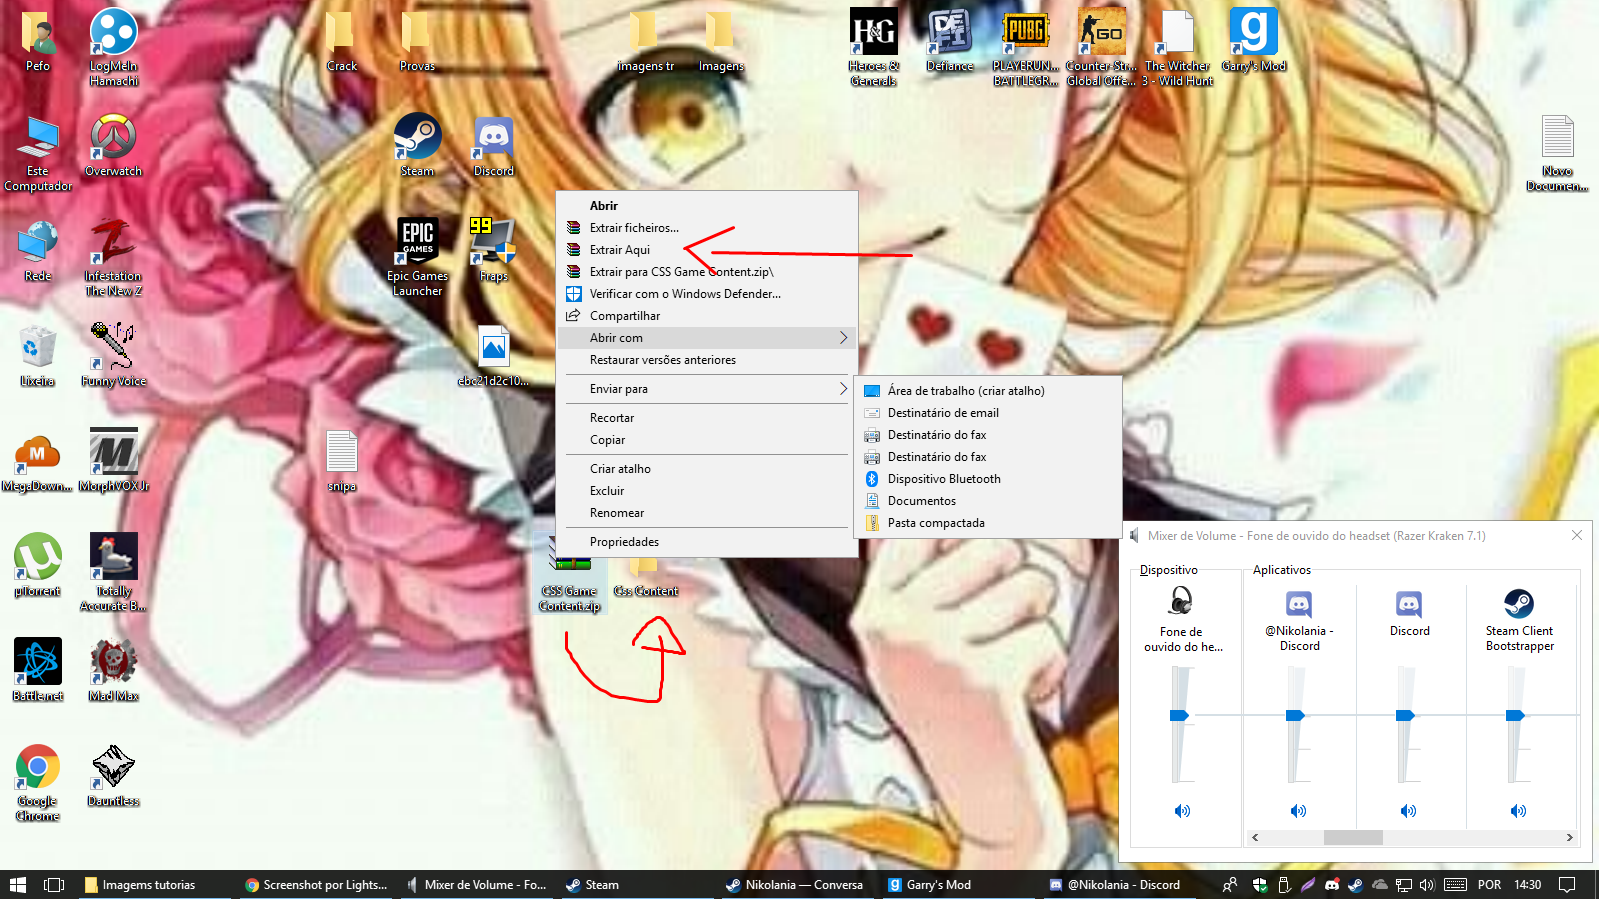The image size is (1599, 899).
Task: Open the Novo Documento text file
Action: tap(1557, 152)
